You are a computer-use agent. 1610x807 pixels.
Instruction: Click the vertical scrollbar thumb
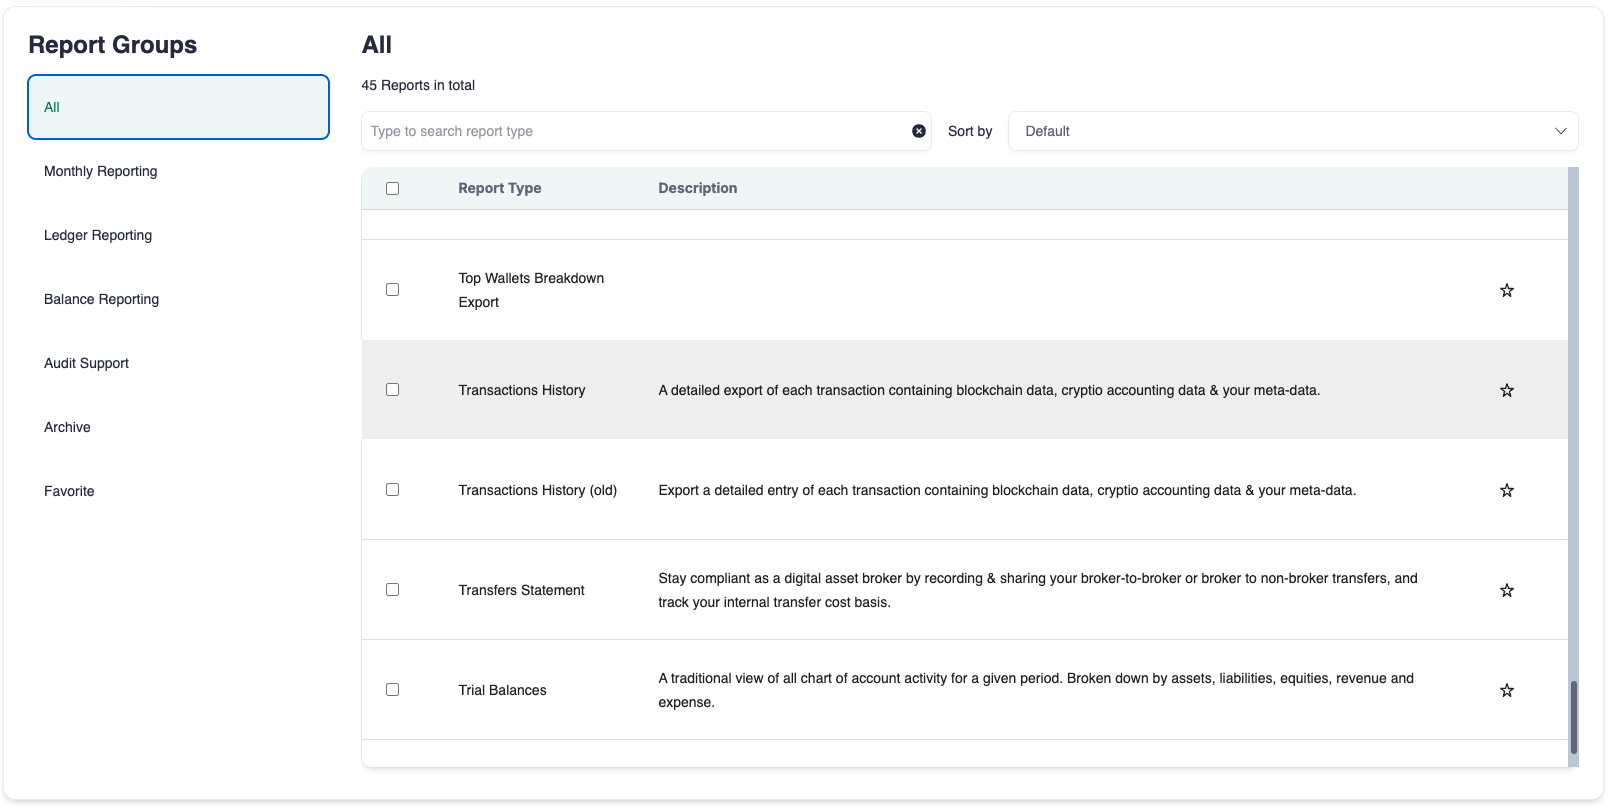pyautogui.click(x=1573, y=717)
